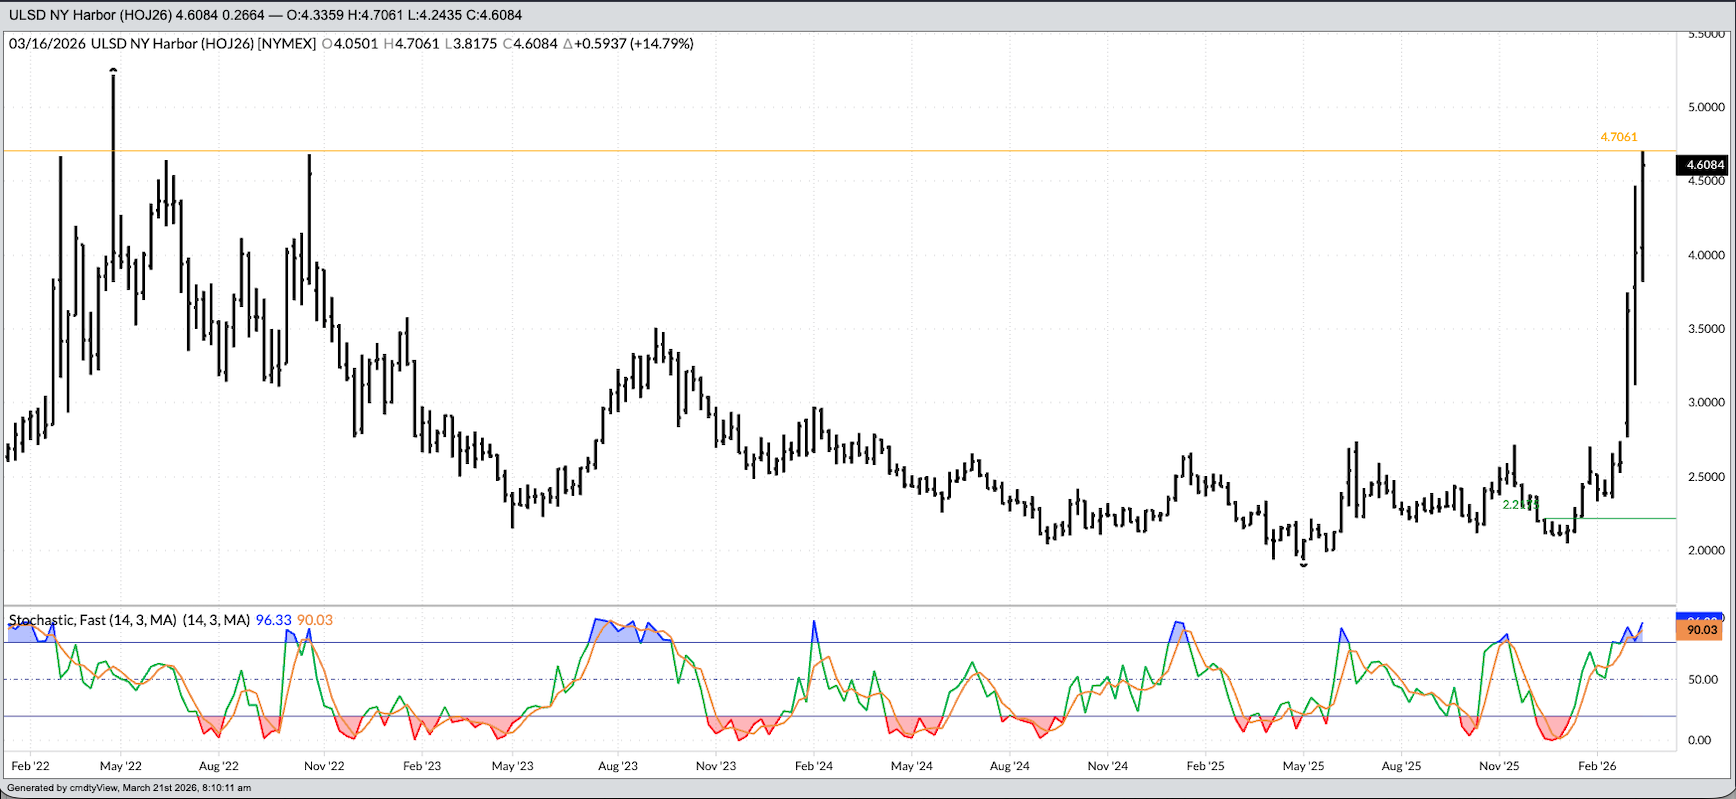Click the 03/16/2026 chart header date
Screen dimensions: 1736x799
[47, 44]
